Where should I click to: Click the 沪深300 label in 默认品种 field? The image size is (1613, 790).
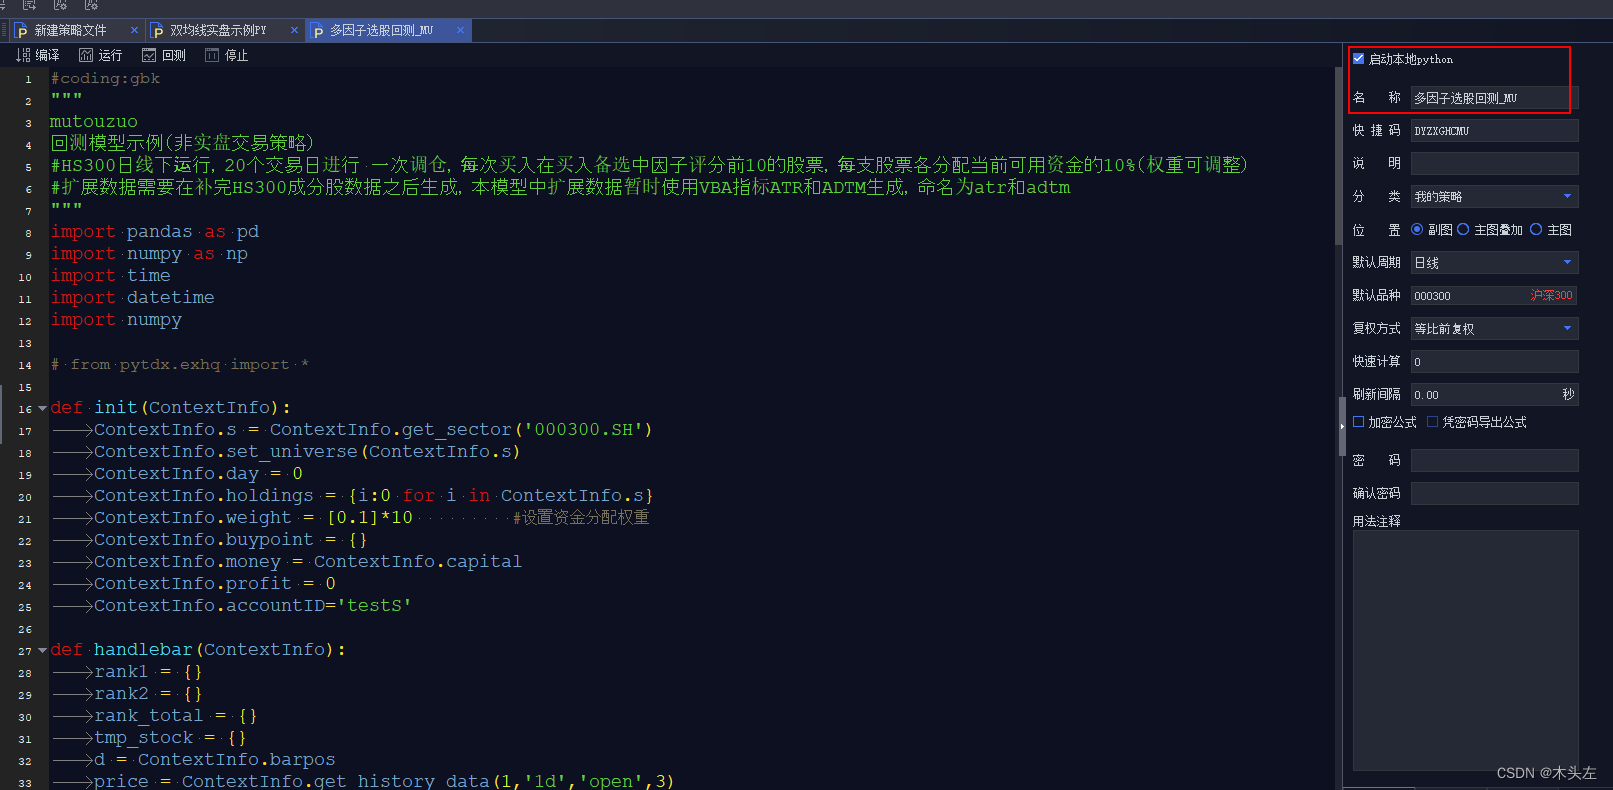1551,296
